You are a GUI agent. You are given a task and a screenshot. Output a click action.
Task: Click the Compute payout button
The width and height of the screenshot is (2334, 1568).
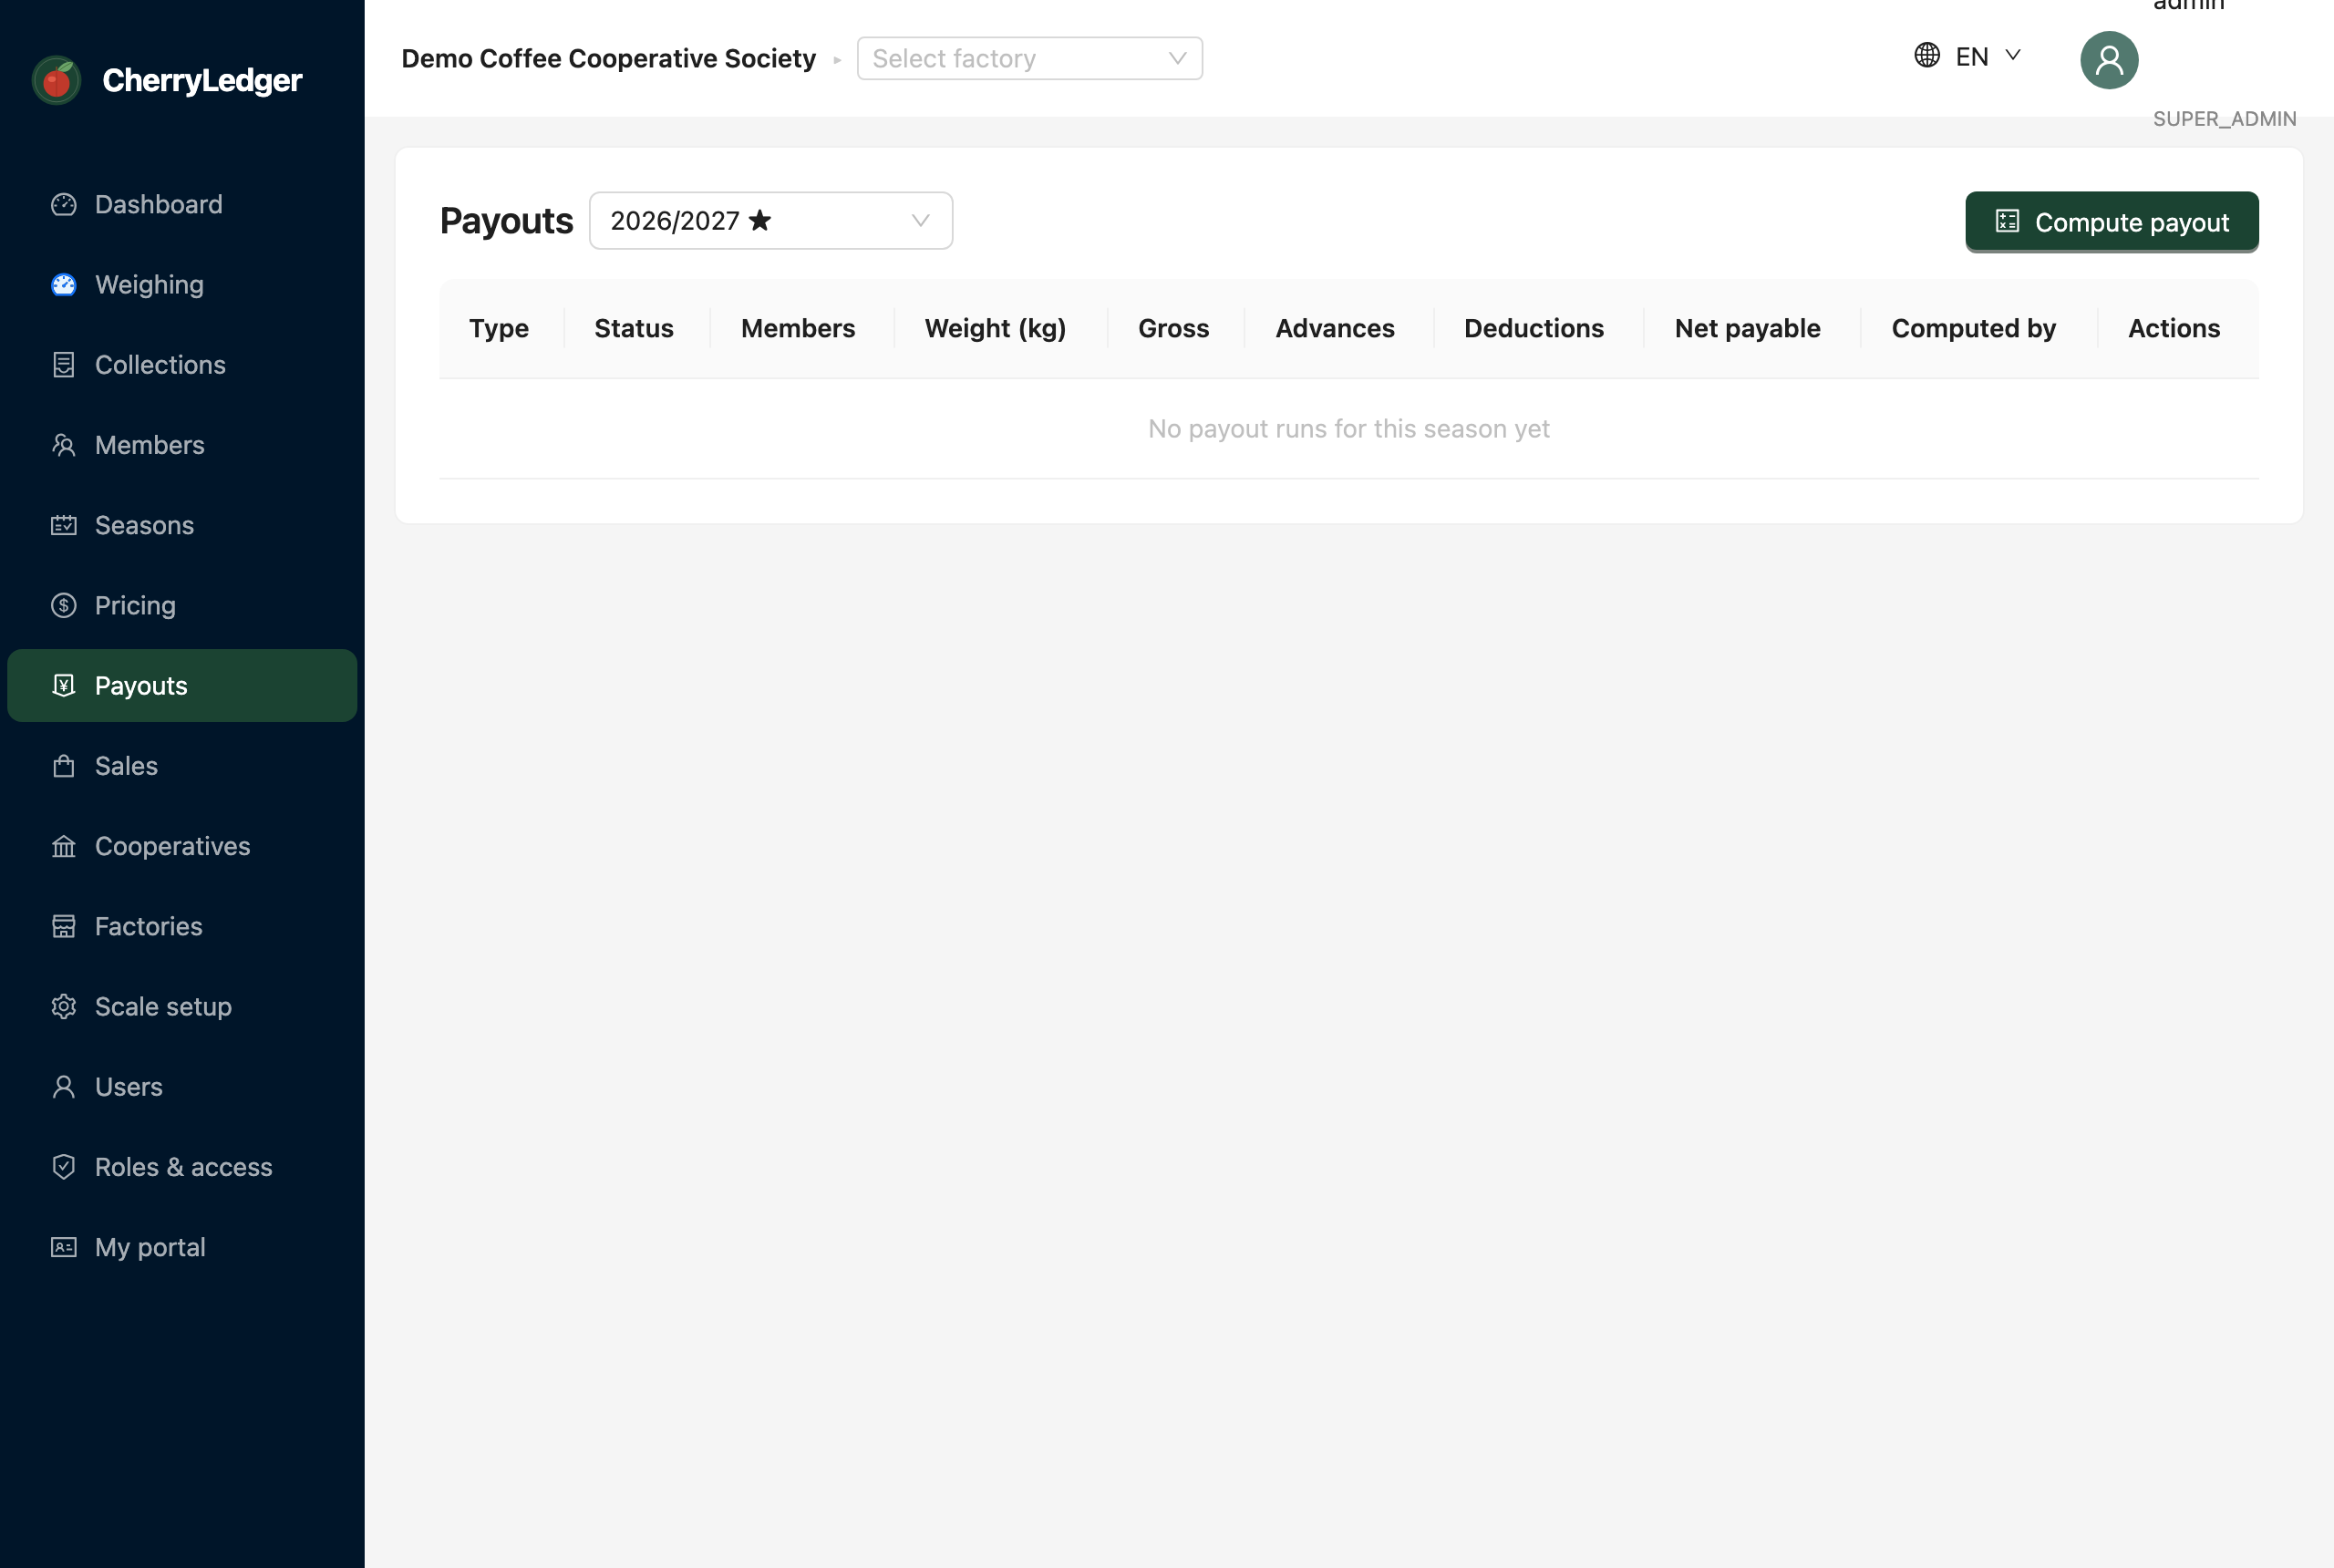(2111, 221)
